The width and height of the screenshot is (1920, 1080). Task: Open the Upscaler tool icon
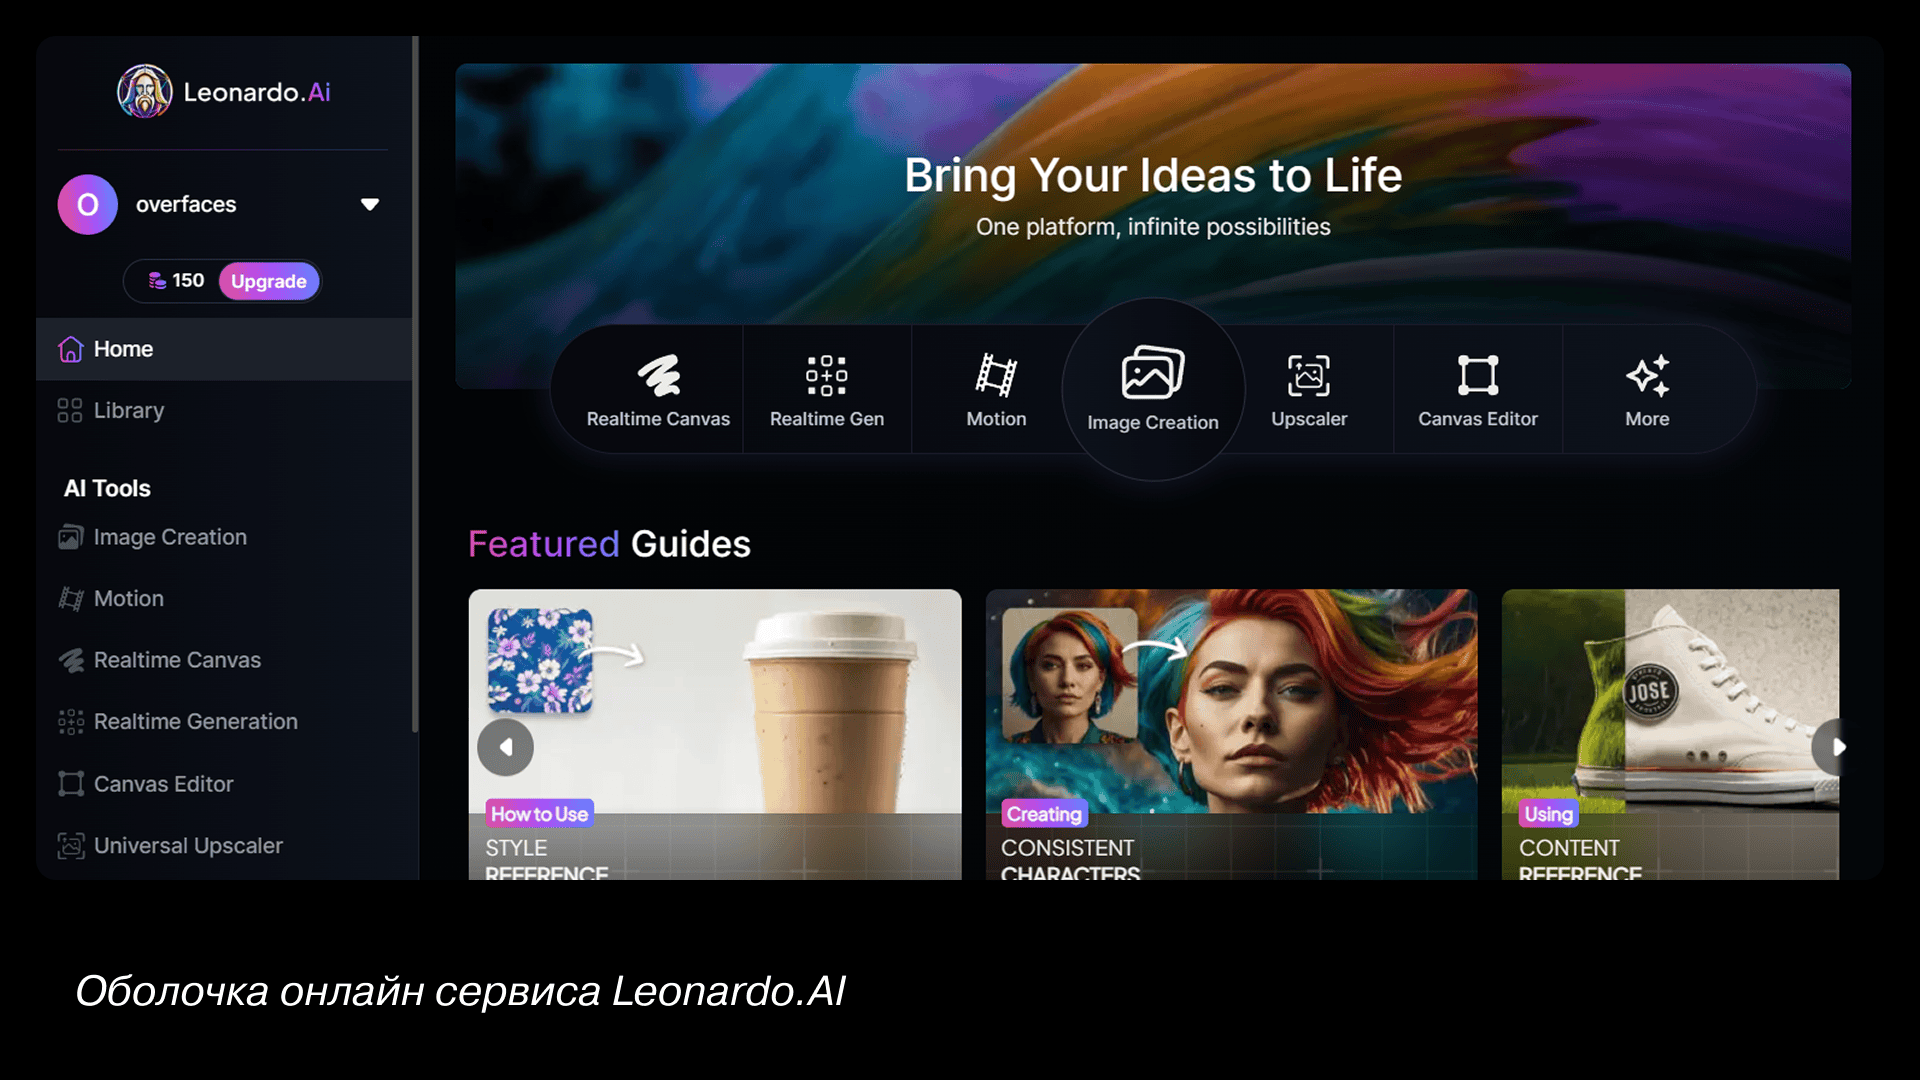click(1309, 376)
